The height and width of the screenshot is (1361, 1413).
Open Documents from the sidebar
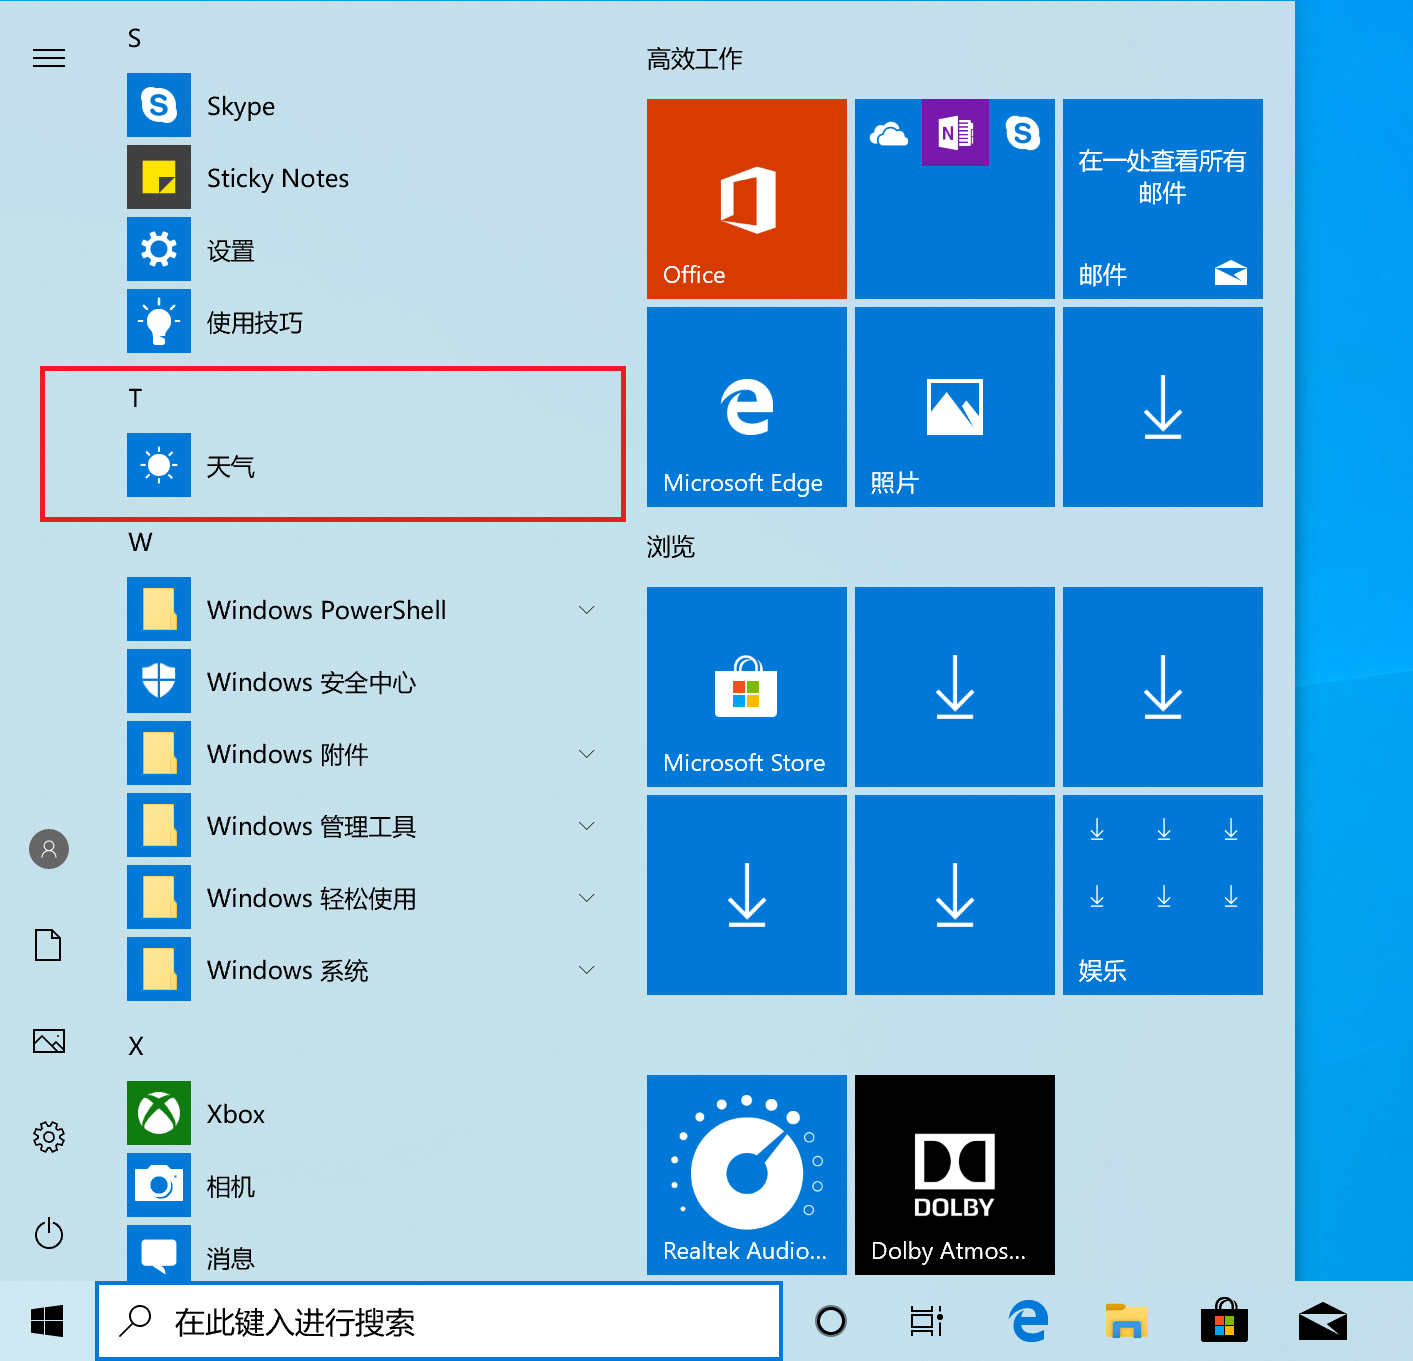coord(49,945)
